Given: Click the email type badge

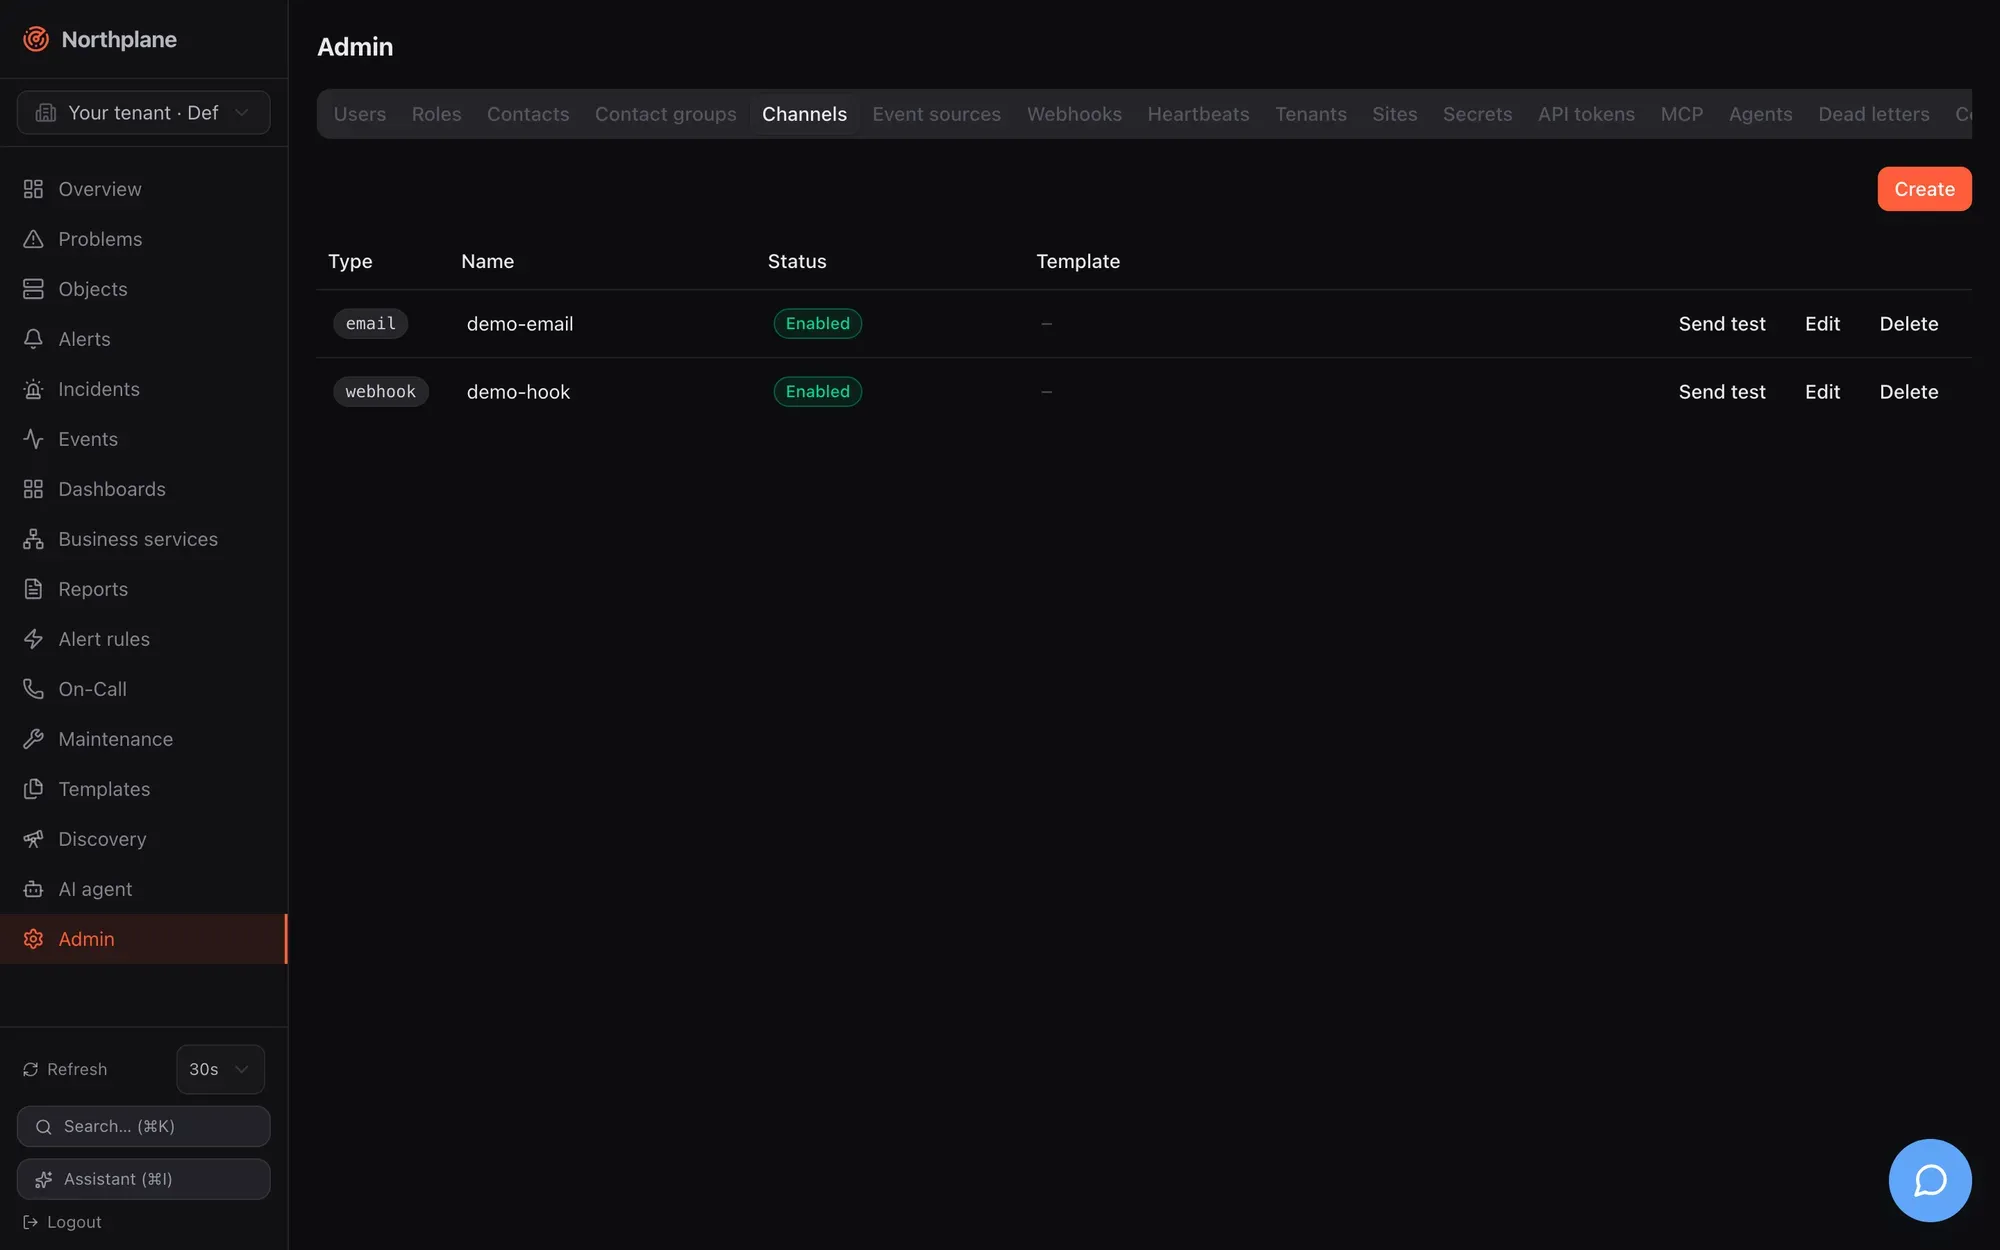Looking at the screenshot, I should click(370, 324).
